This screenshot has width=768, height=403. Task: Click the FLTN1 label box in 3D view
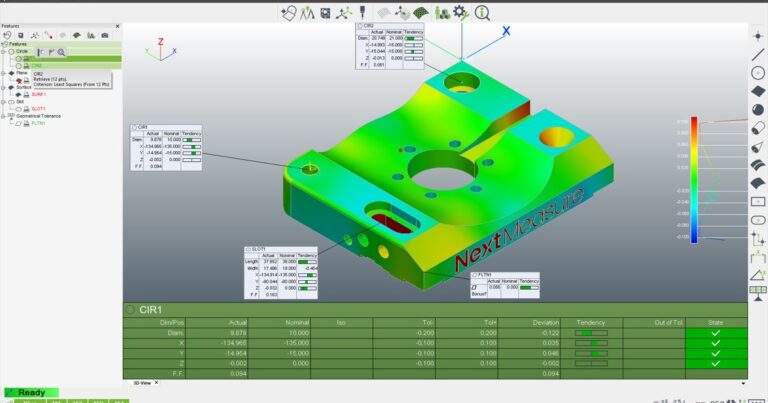point(505,285)
